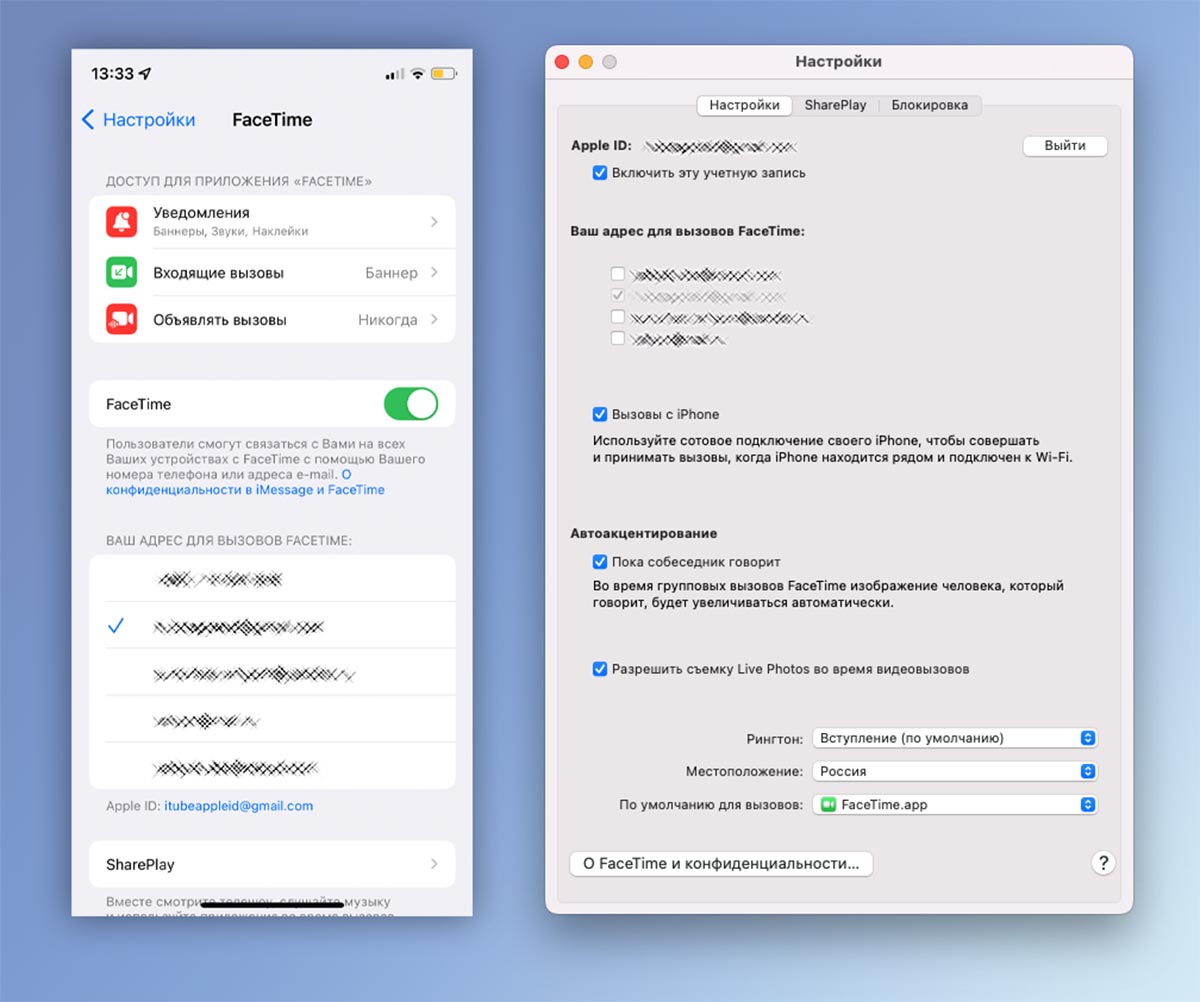
Task: Check the first FaceTime address checkbox on Mac
Action: (618, 273)
